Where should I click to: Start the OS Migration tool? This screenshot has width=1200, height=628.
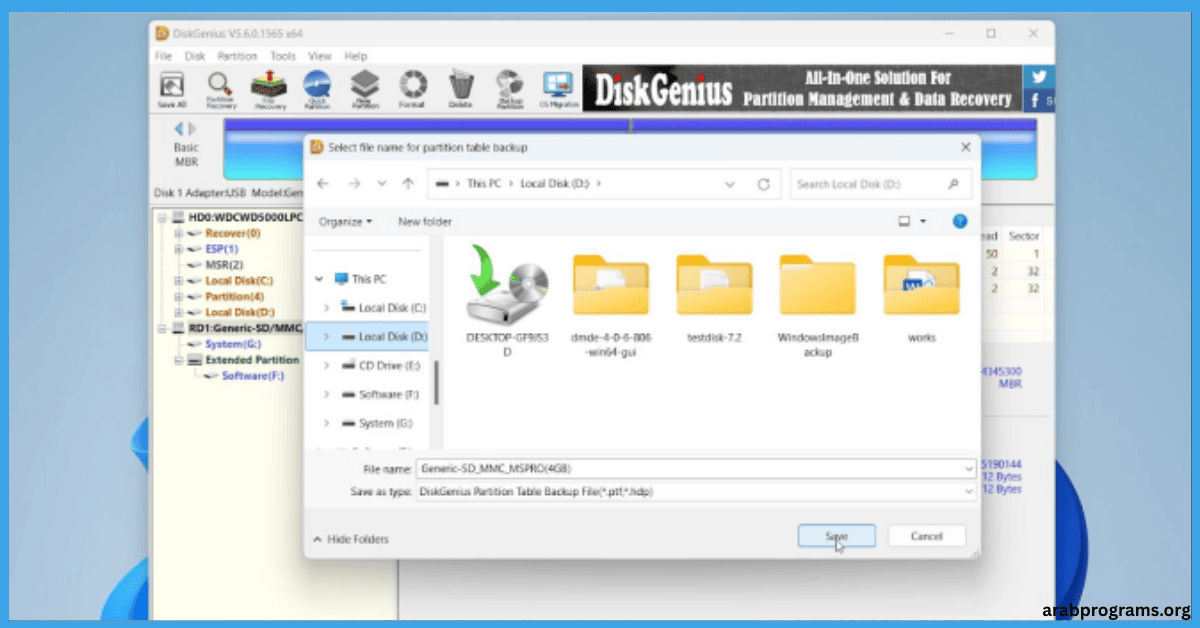tap(558, 89)
